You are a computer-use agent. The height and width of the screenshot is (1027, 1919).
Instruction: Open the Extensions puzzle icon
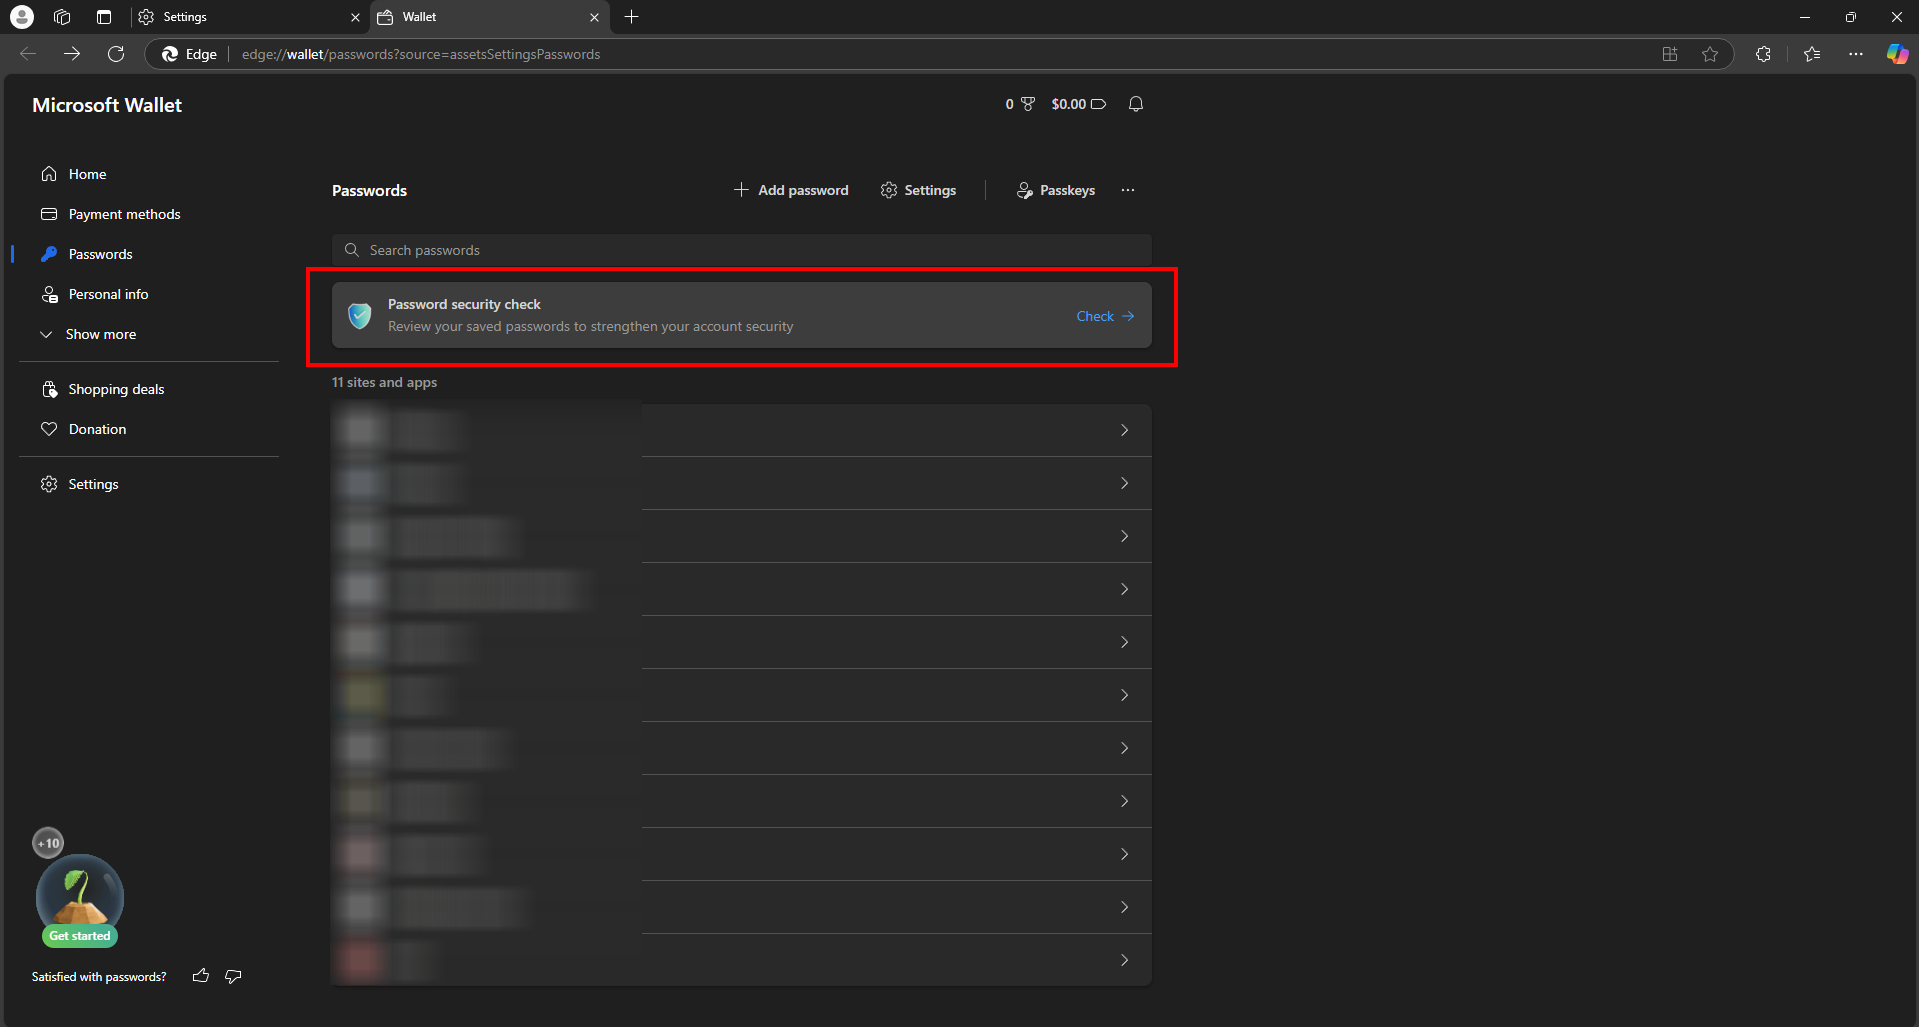1763,54
